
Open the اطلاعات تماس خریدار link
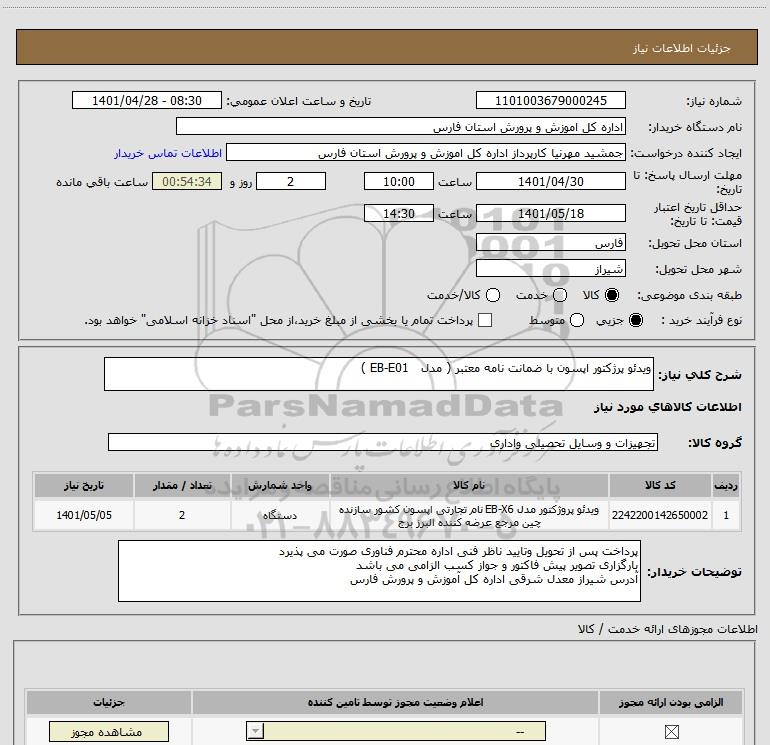(x=168, y=153)
